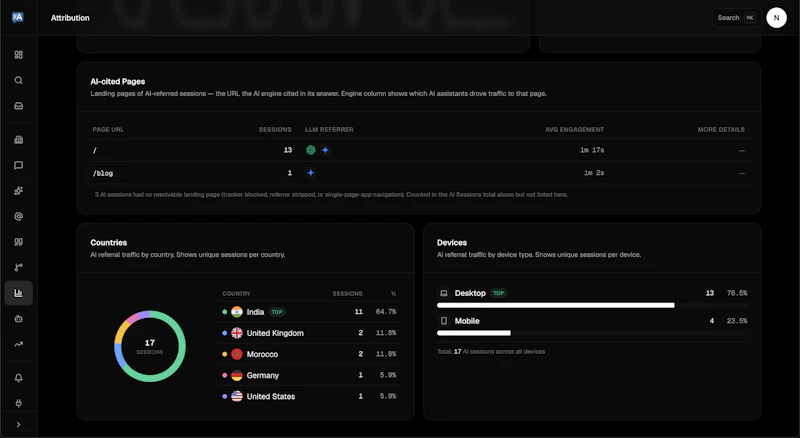800x438 pixels.
Task: Open notifications bell icon in sidebar
Action: click(18, 378)
